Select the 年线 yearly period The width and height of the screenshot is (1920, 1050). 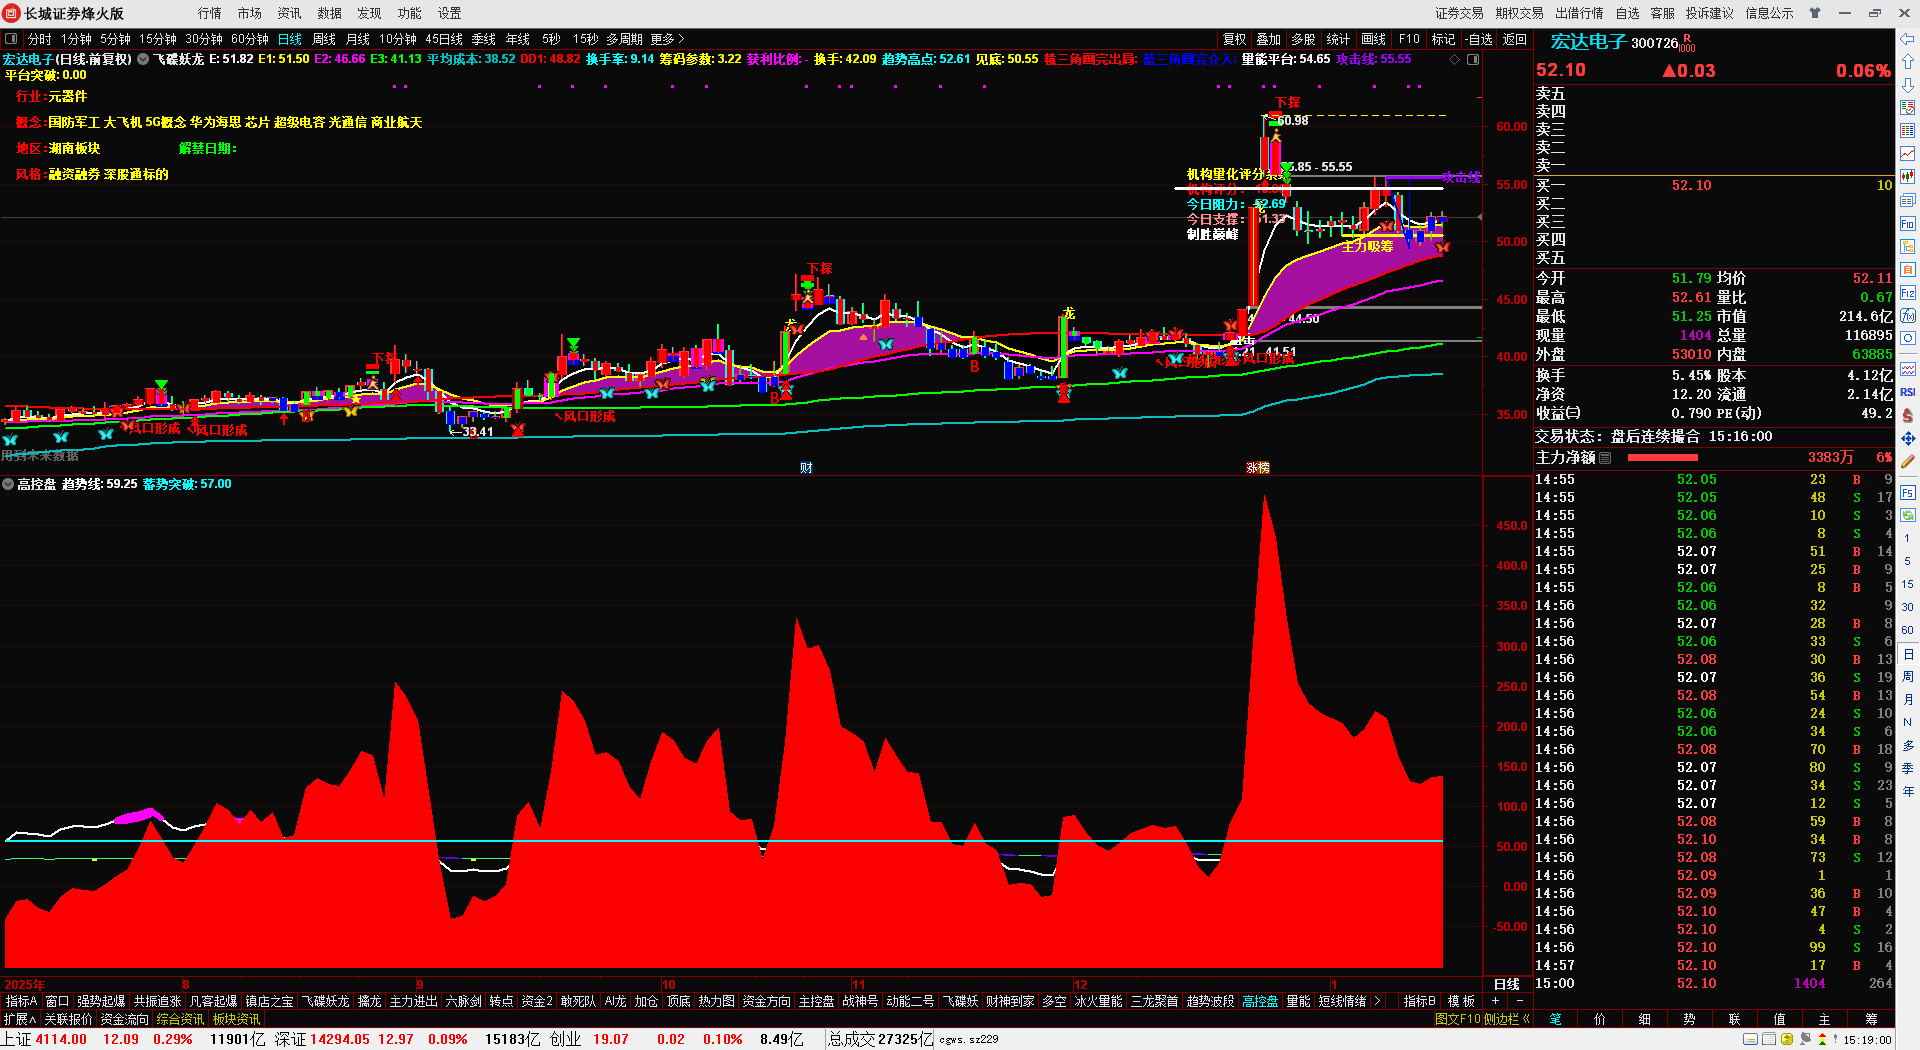(x=518, y=39)
